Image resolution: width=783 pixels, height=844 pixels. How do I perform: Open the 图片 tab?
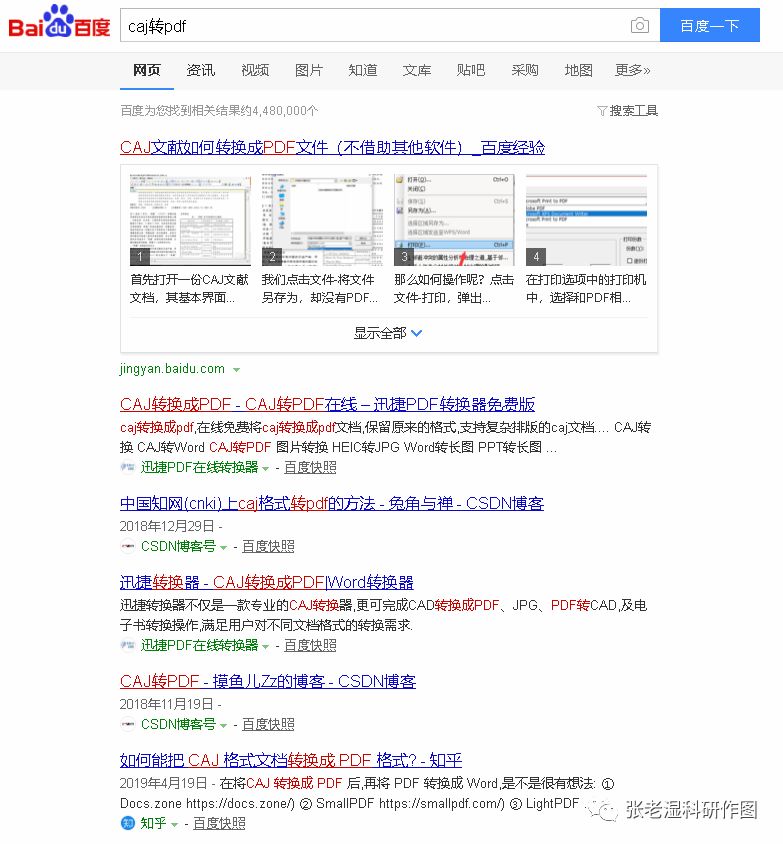click(x=309, y=70)
